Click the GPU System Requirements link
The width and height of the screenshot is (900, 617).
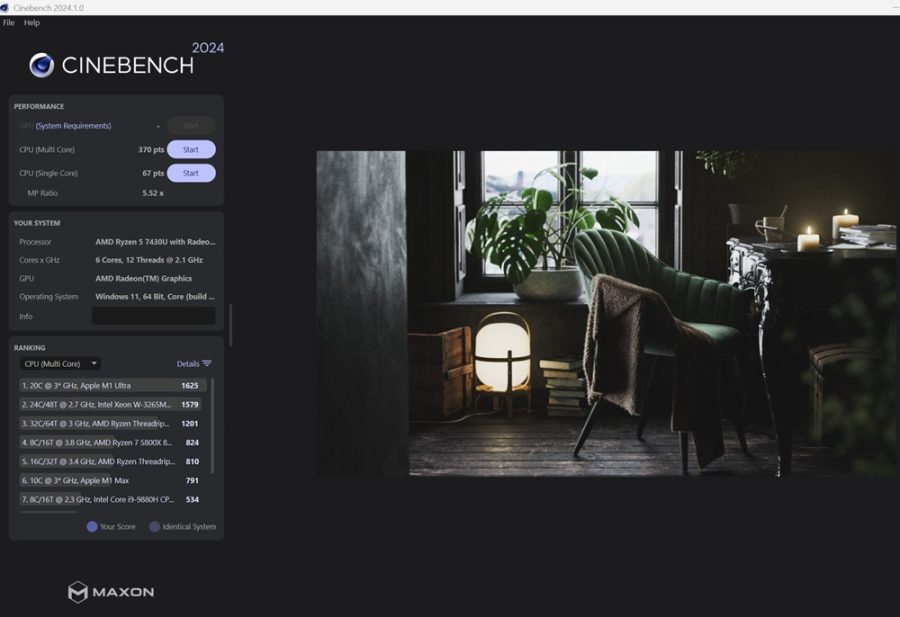(73, 126)
